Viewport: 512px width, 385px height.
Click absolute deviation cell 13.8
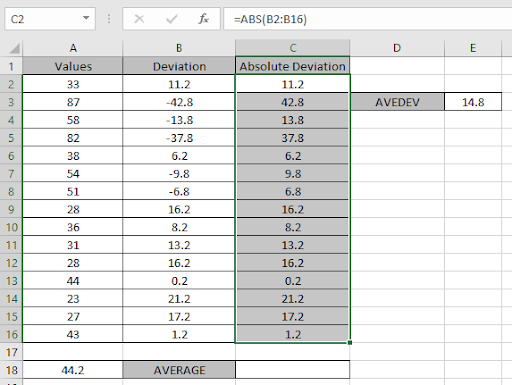click(x=293, y=120)
